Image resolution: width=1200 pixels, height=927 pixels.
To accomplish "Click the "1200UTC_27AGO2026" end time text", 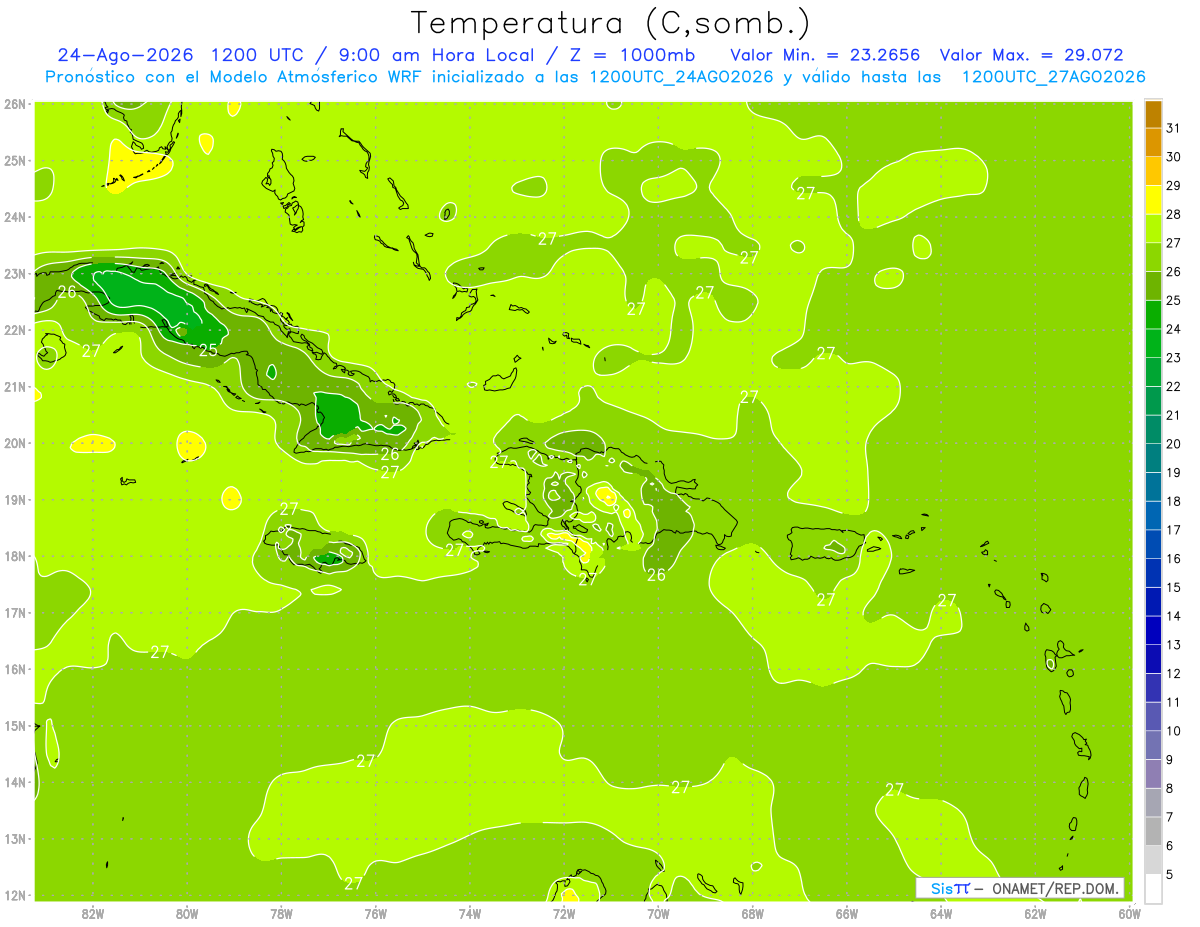I will click(x=1053, y=77).
